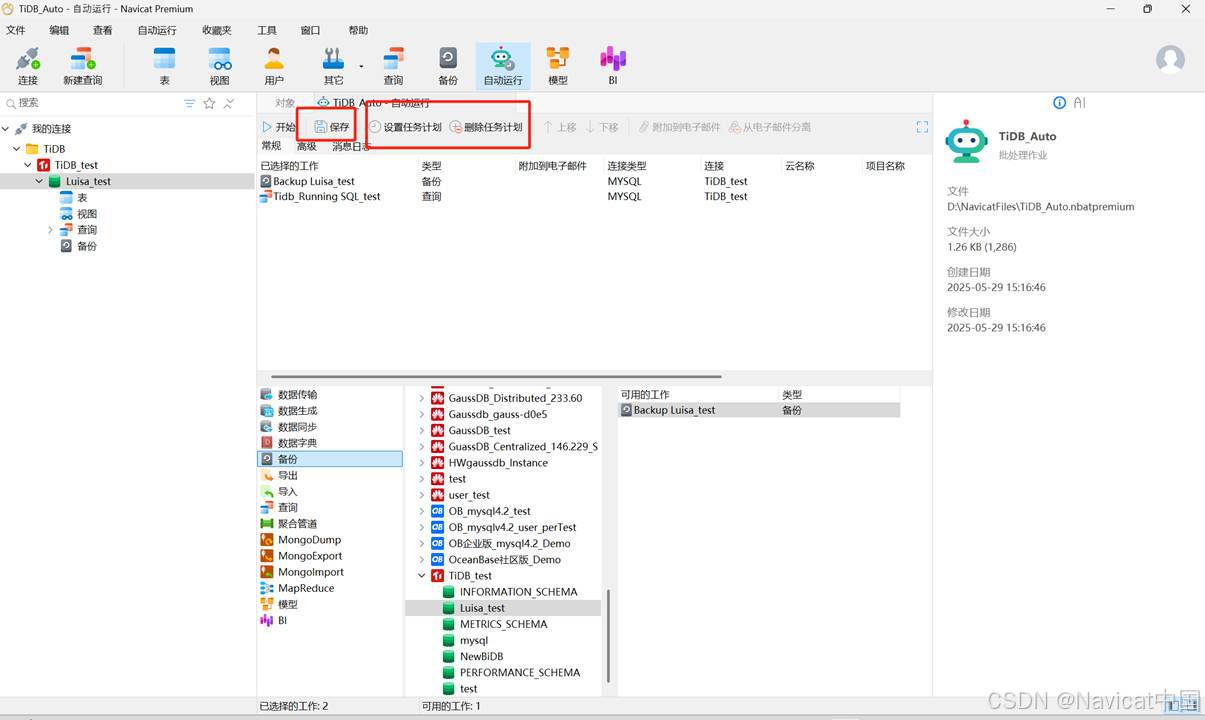Switch to the 消息日志 (Message Log) tab
Screen dimensions: 1205x720
tap(351, 146)
